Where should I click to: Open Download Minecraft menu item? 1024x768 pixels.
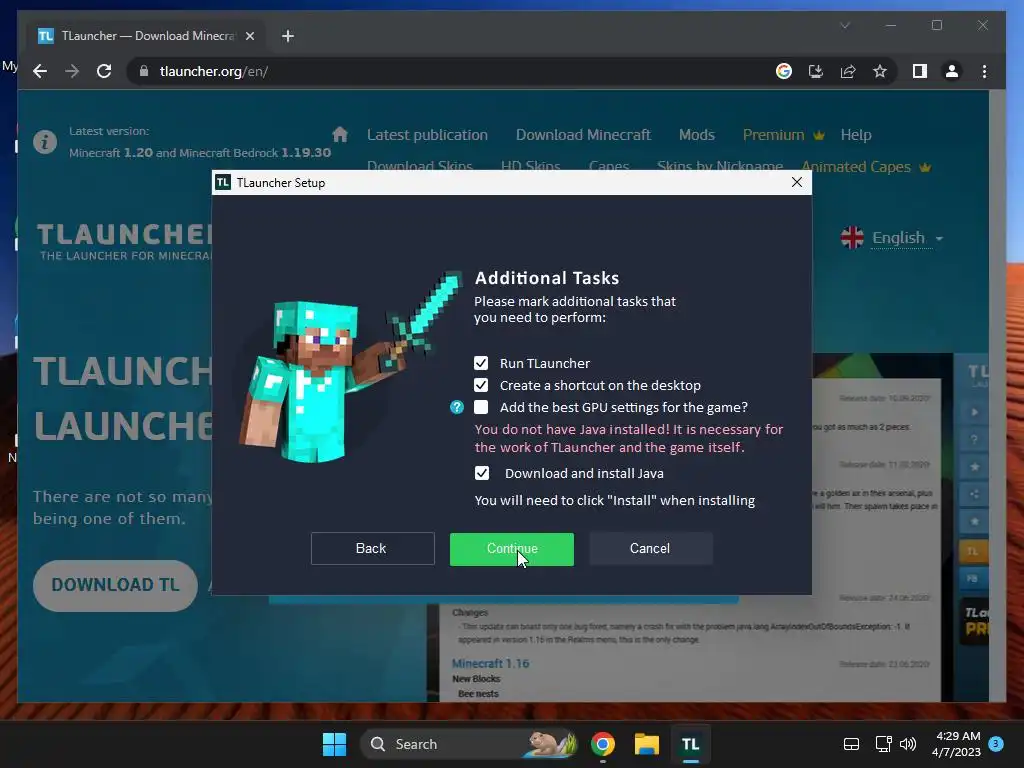[x=583, y=135]
